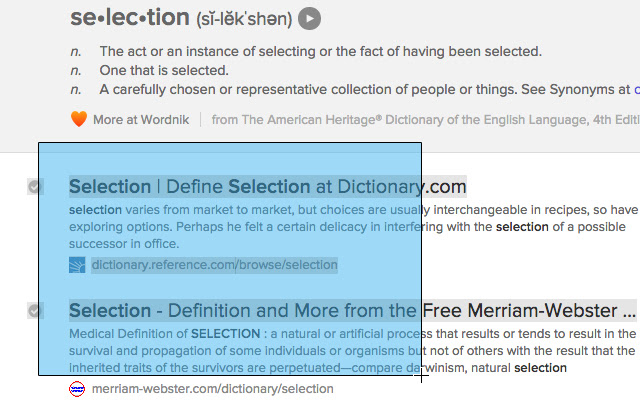Screen dimensions: 640x400
Task: Click the definition "The act or an instance of selecting"
Action: (320, 51)
